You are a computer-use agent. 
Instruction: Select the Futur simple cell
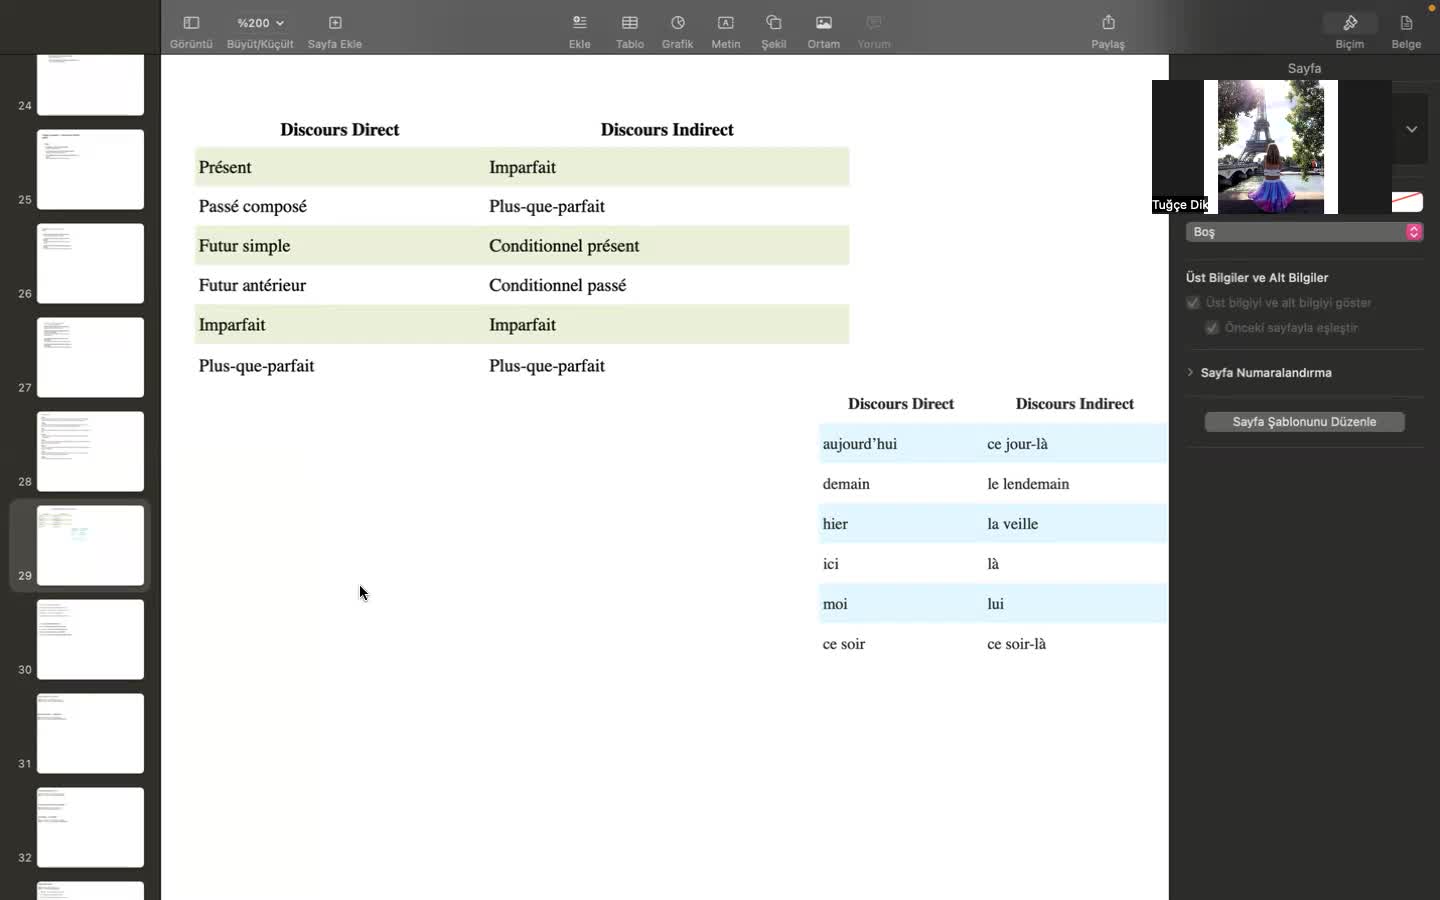point(340,246)
